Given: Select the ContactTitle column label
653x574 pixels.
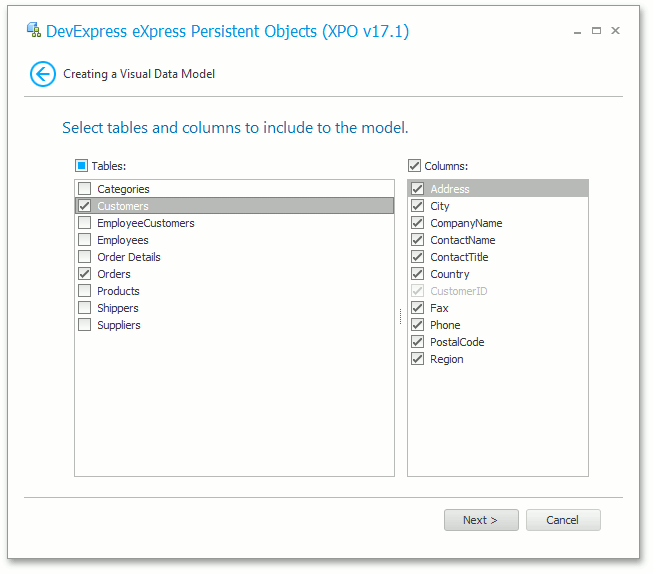Looking at the screenshot, I should tap(459, 257).
